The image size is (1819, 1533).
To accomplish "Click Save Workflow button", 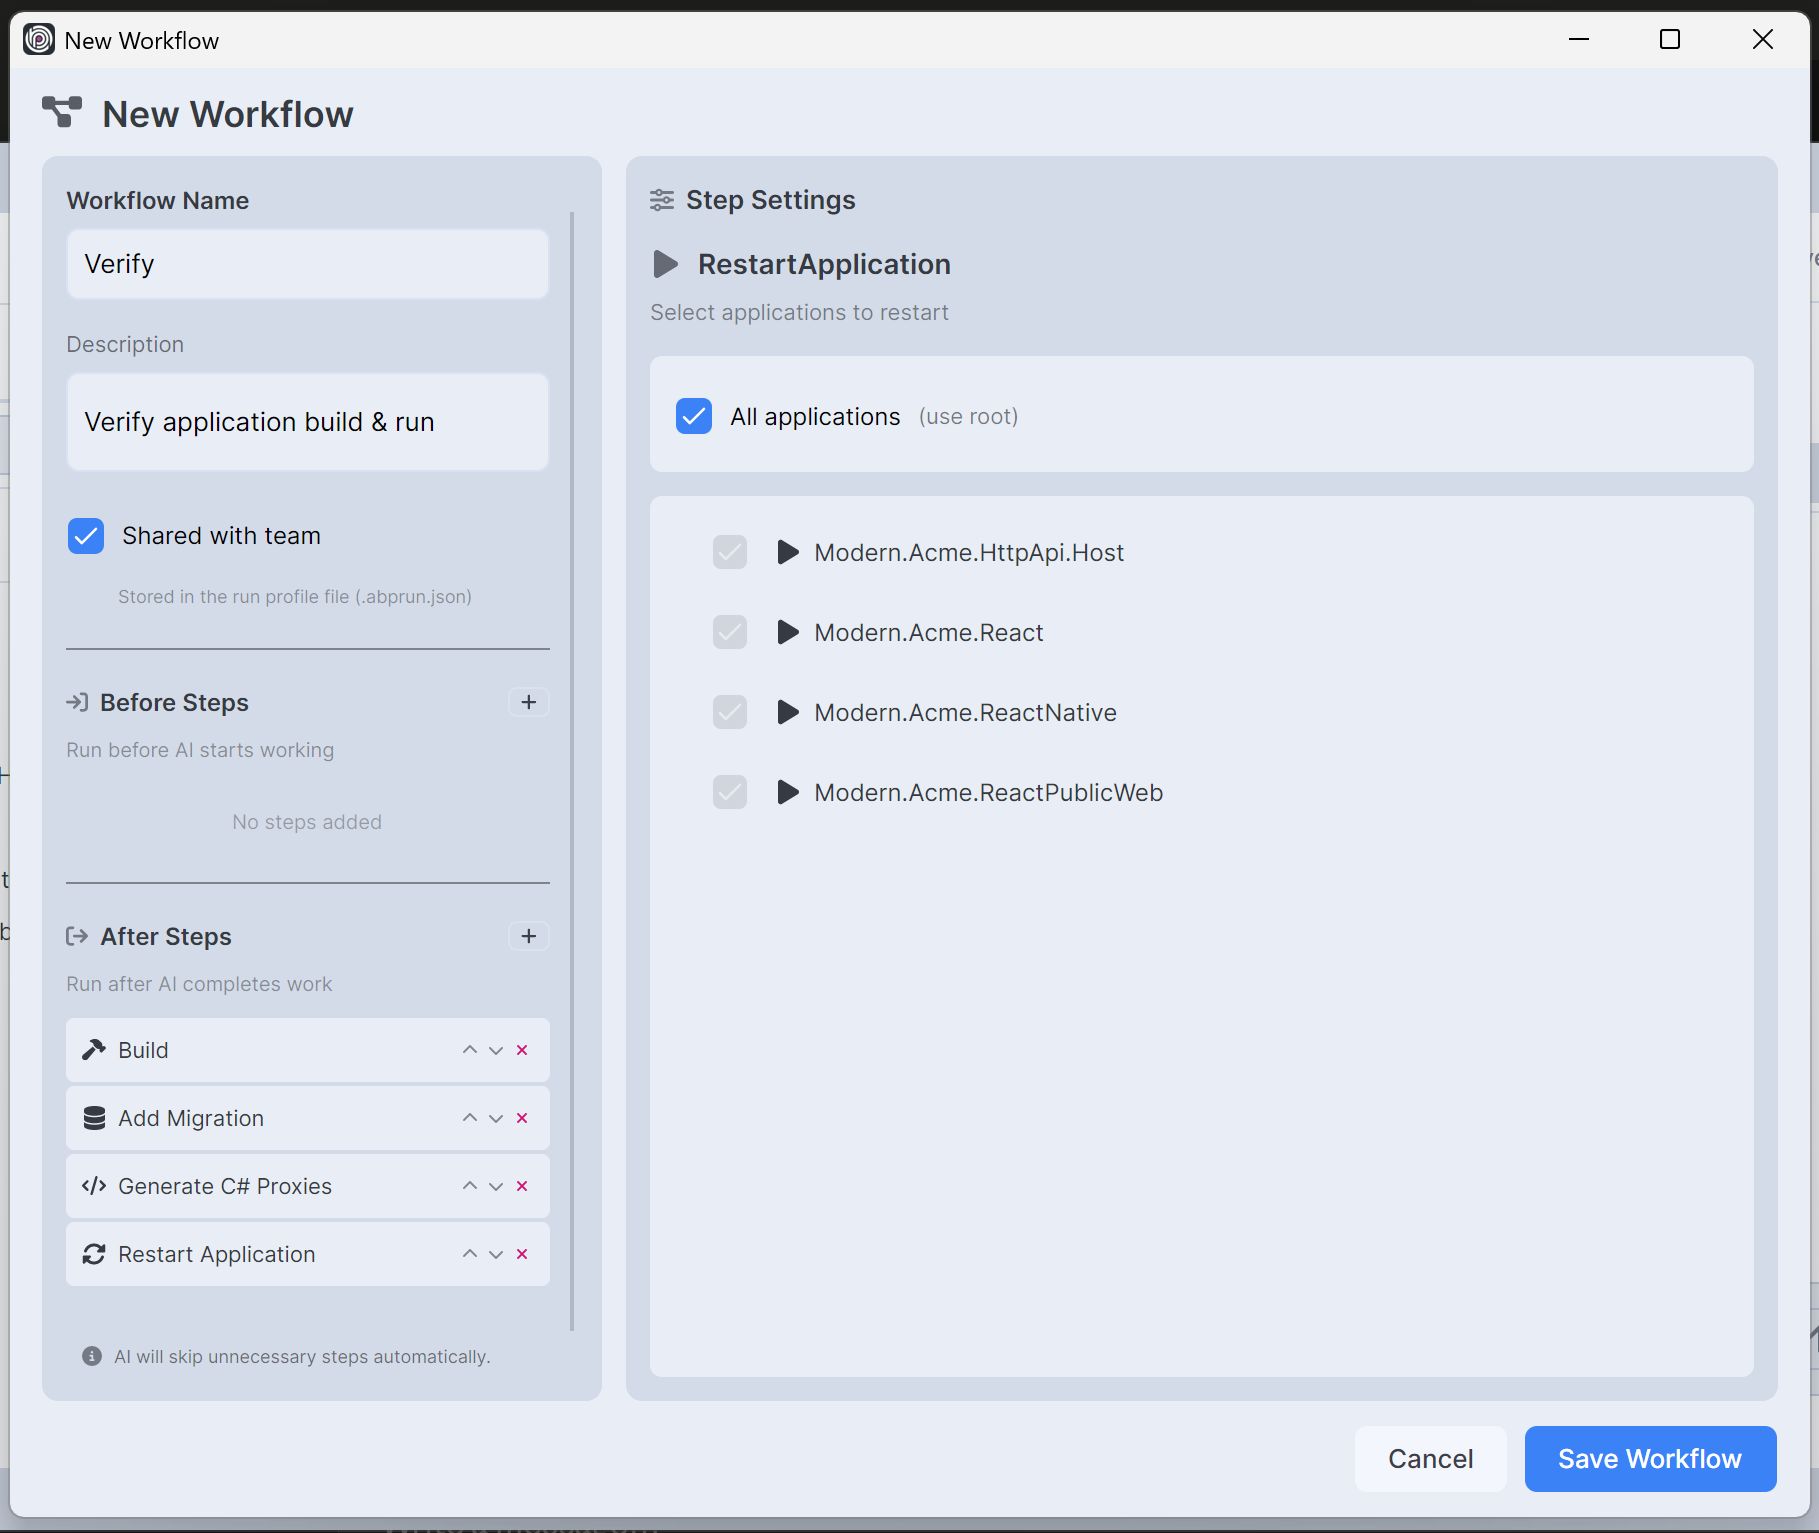I will pos(1650,1459).
